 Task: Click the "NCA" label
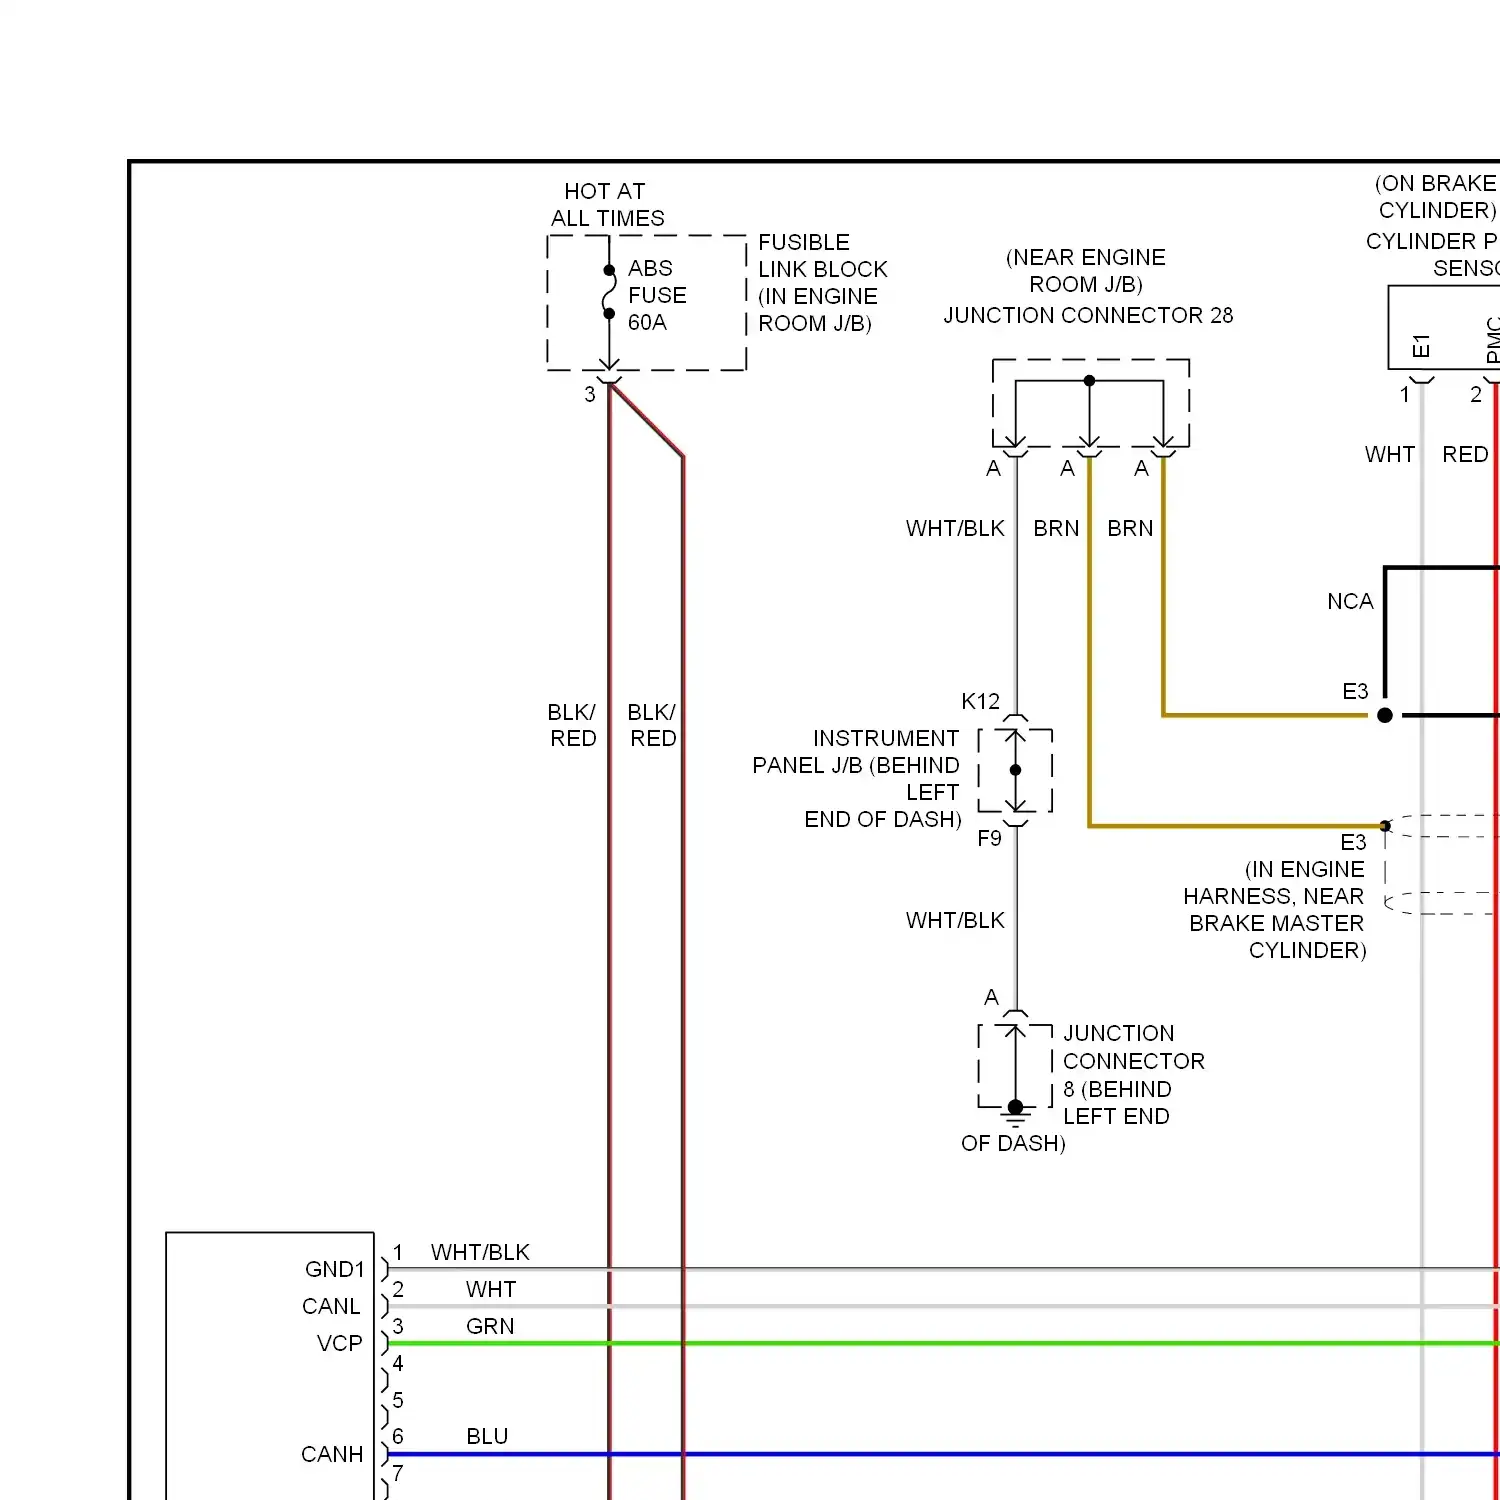1350,602
